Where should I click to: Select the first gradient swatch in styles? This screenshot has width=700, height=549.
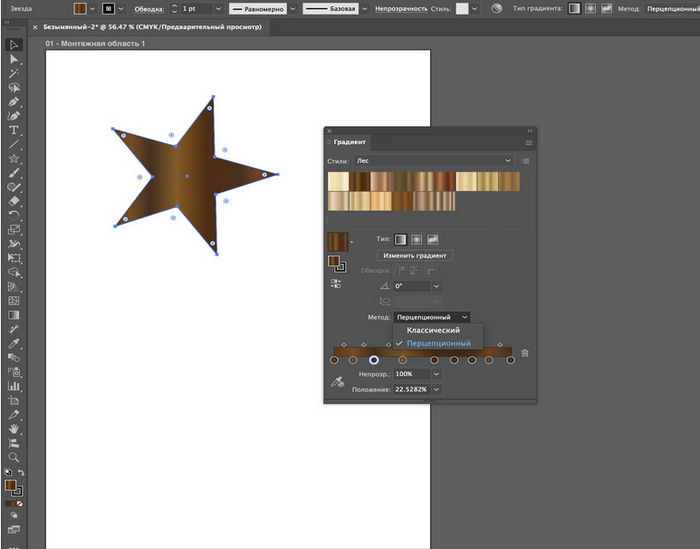point(336,181)
